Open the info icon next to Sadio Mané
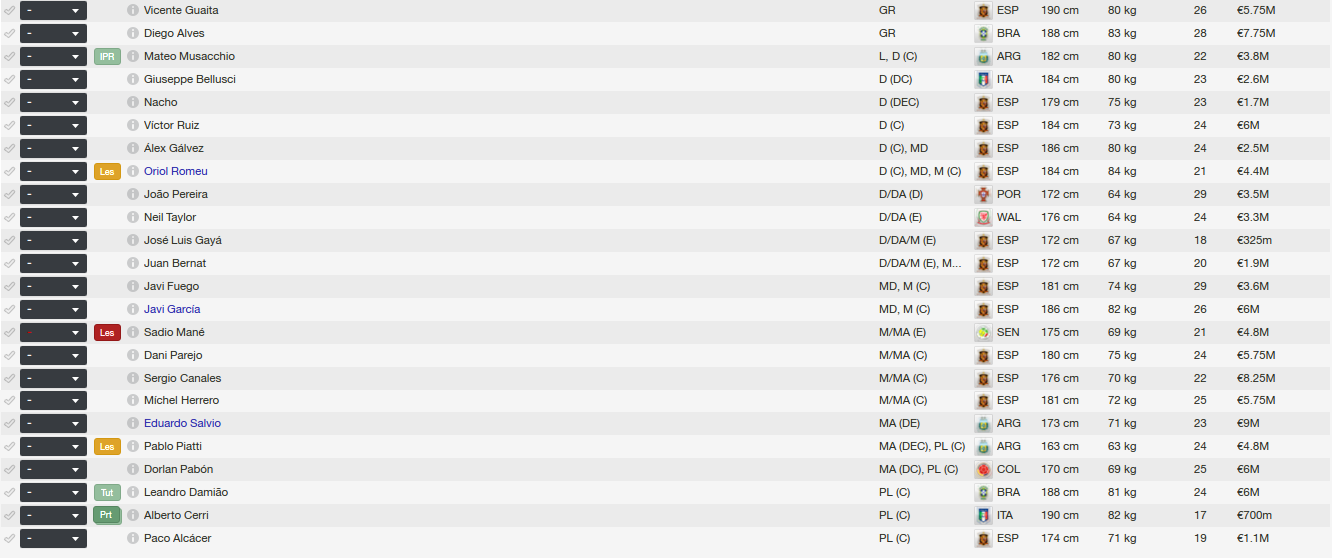Screen dimensions: 1332x558 [x=133, y=332]
